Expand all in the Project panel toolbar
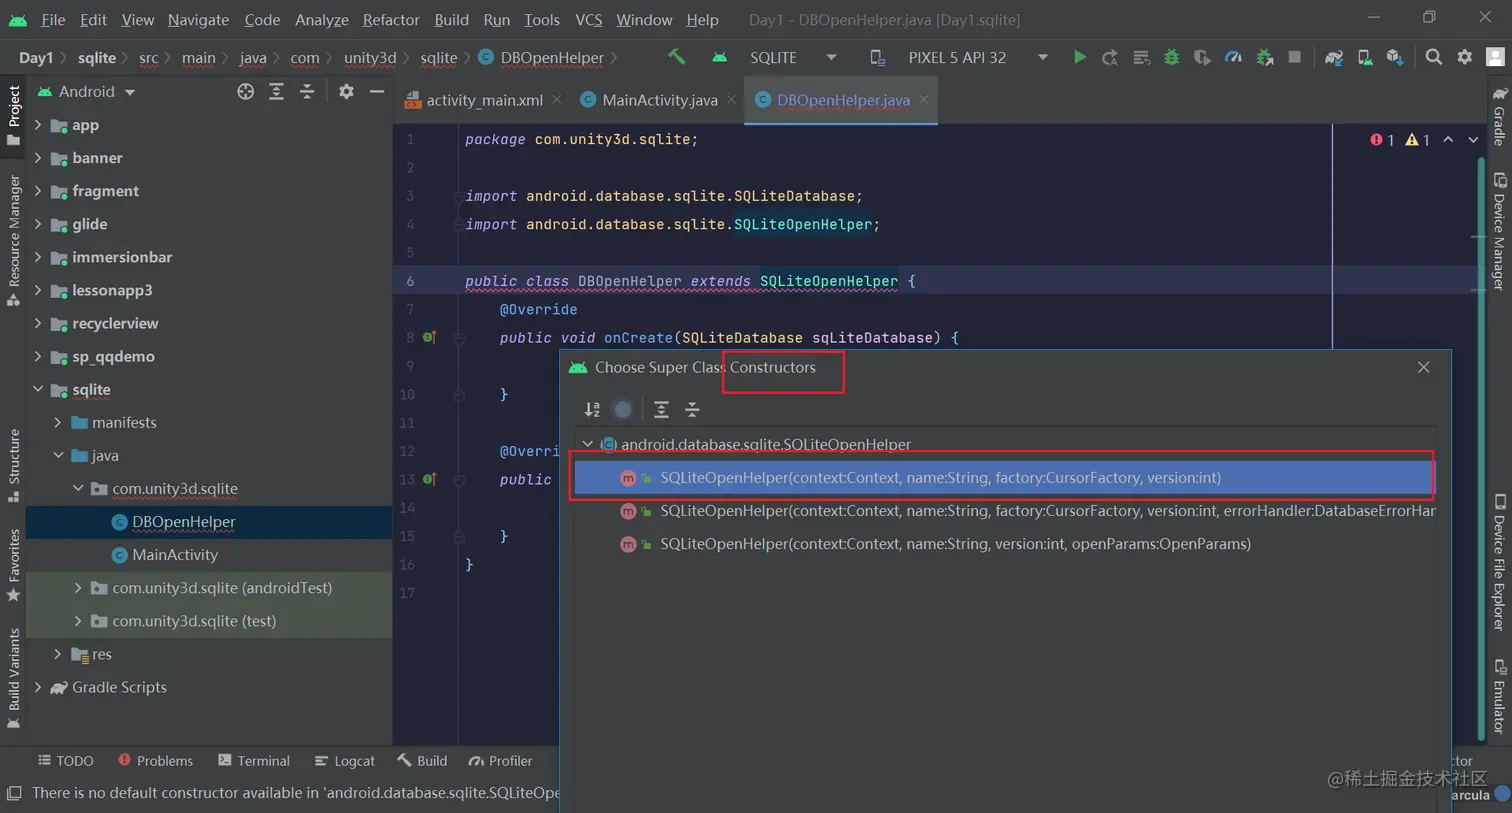The height and width of the screenshot is (813, 1512). click(276, 91)
